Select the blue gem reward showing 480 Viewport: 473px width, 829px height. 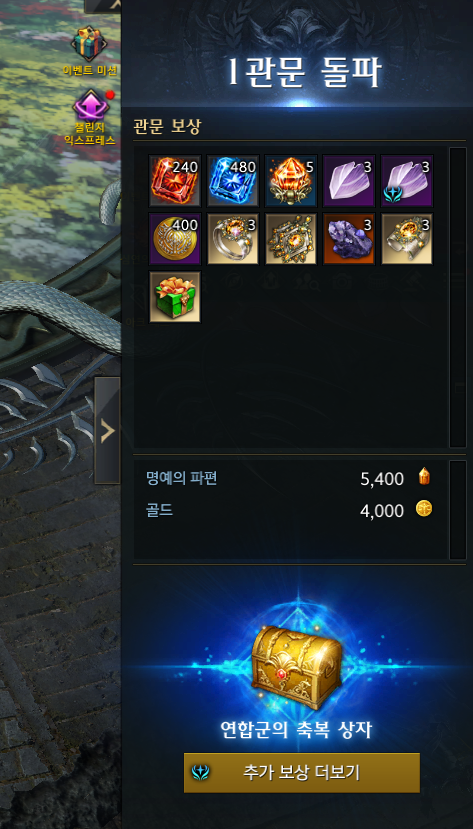pos(233,180)
